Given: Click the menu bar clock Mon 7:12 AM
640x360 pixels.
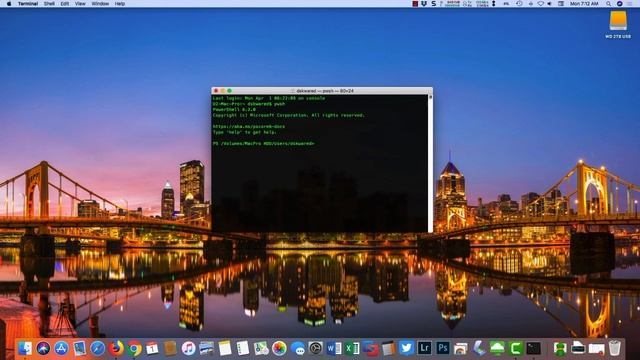Looking at the screenshot, I should 584,4.
